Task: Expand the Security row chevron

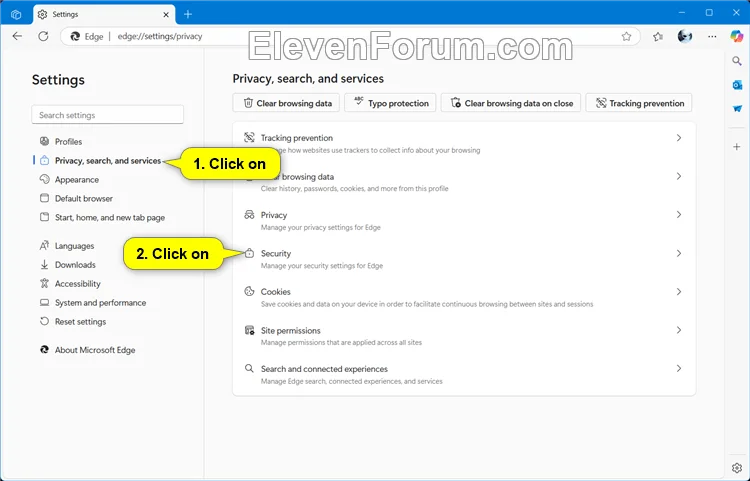Action: pos(679,253)
